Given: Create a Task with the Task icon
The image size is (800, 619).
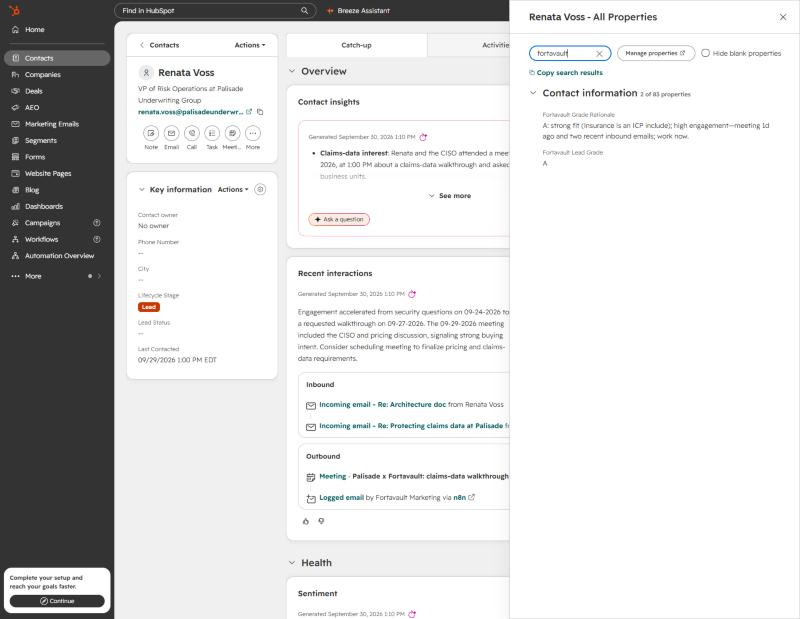Looking at the screenshot, I should (212, 133).
